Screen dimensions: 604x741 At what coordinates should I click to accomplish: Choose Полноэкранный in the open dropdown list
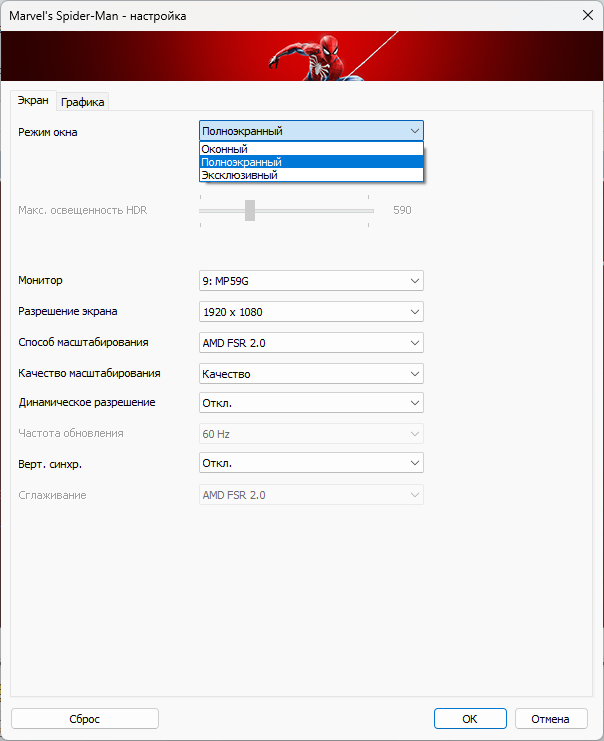[311, 162]
